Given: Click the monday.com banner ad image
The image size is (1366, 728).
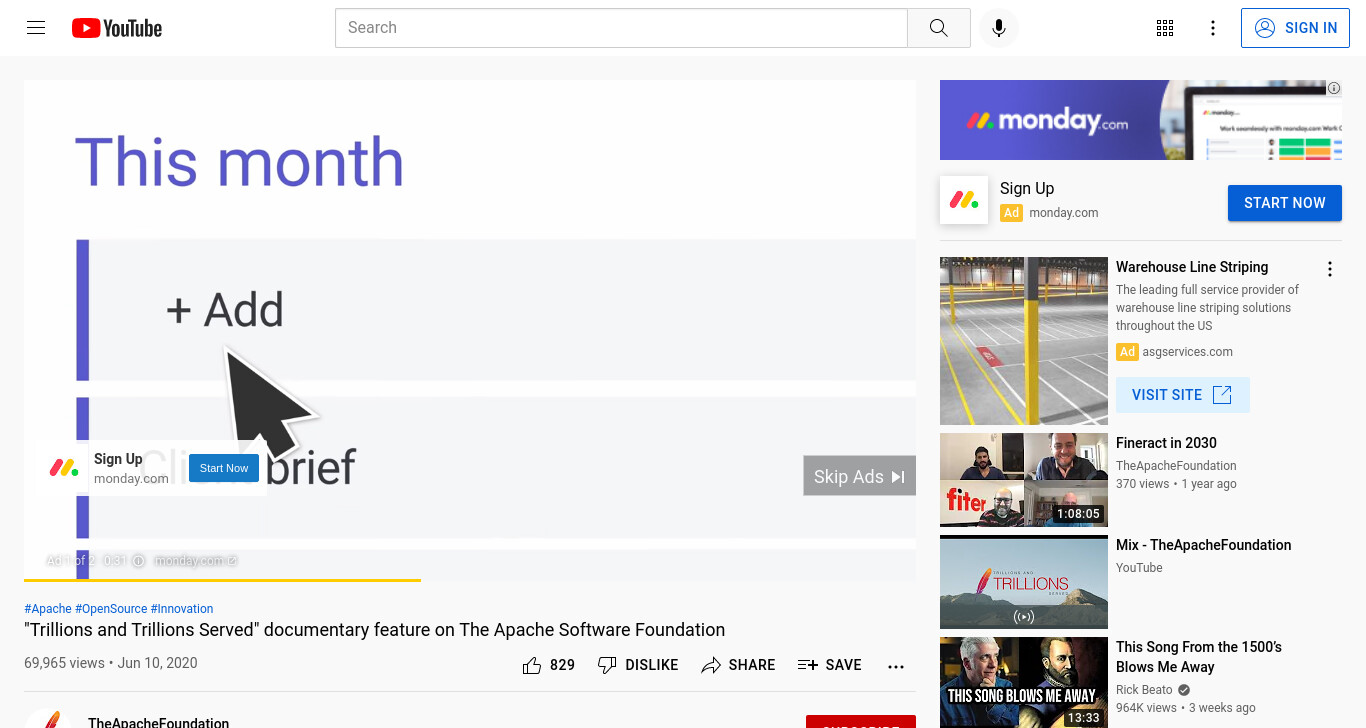Looking at the screenshot, I should point(1141,120).
